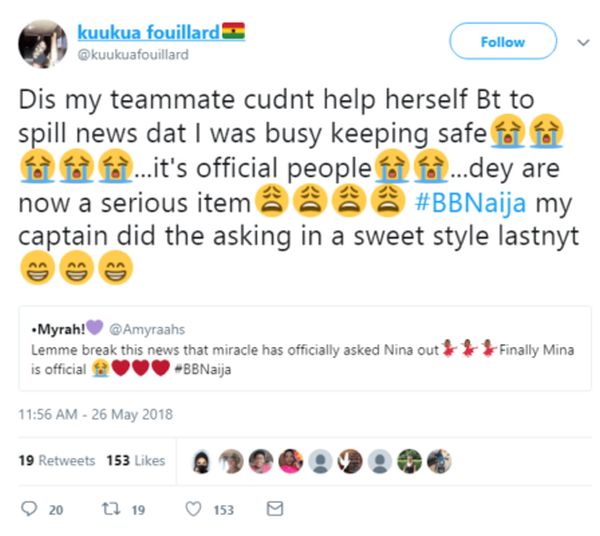
Task: Click the last liker avatar in the row
Action: coord(439,461)
